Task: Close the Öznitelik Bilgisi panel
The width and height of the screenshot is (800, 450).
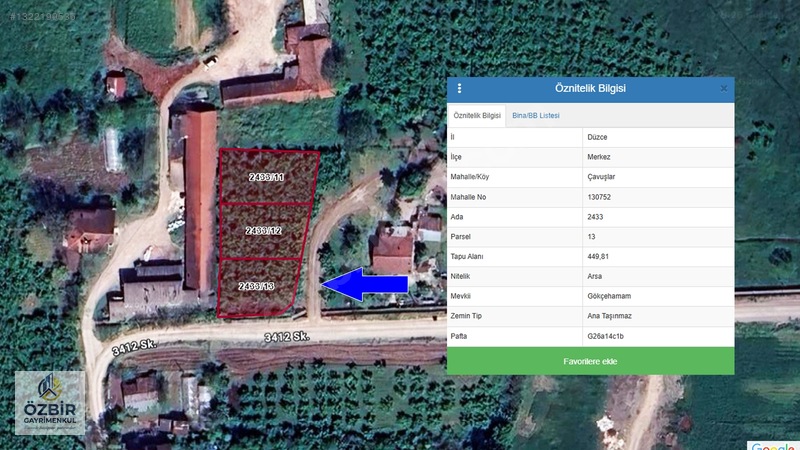Action: point(723,89)
